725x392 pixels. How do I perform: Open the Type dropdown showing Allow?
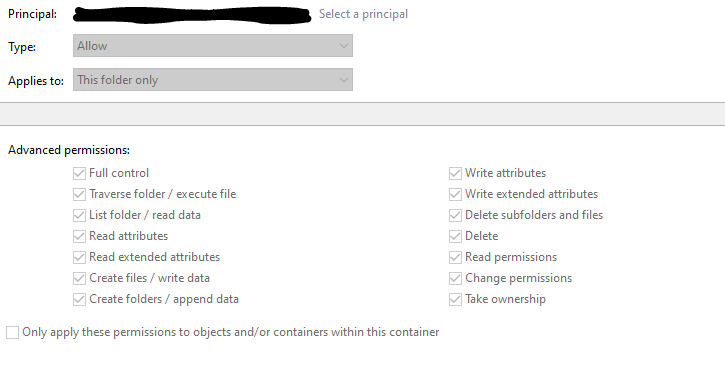coord(213,46)
